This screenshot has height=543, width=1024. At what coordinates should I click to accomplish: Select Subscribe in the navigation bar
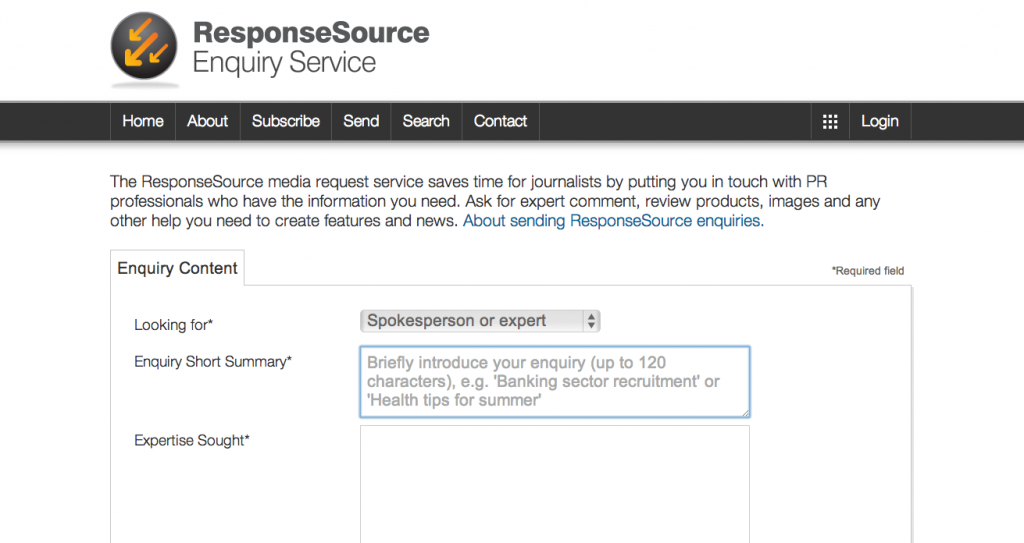click(286, 122)
